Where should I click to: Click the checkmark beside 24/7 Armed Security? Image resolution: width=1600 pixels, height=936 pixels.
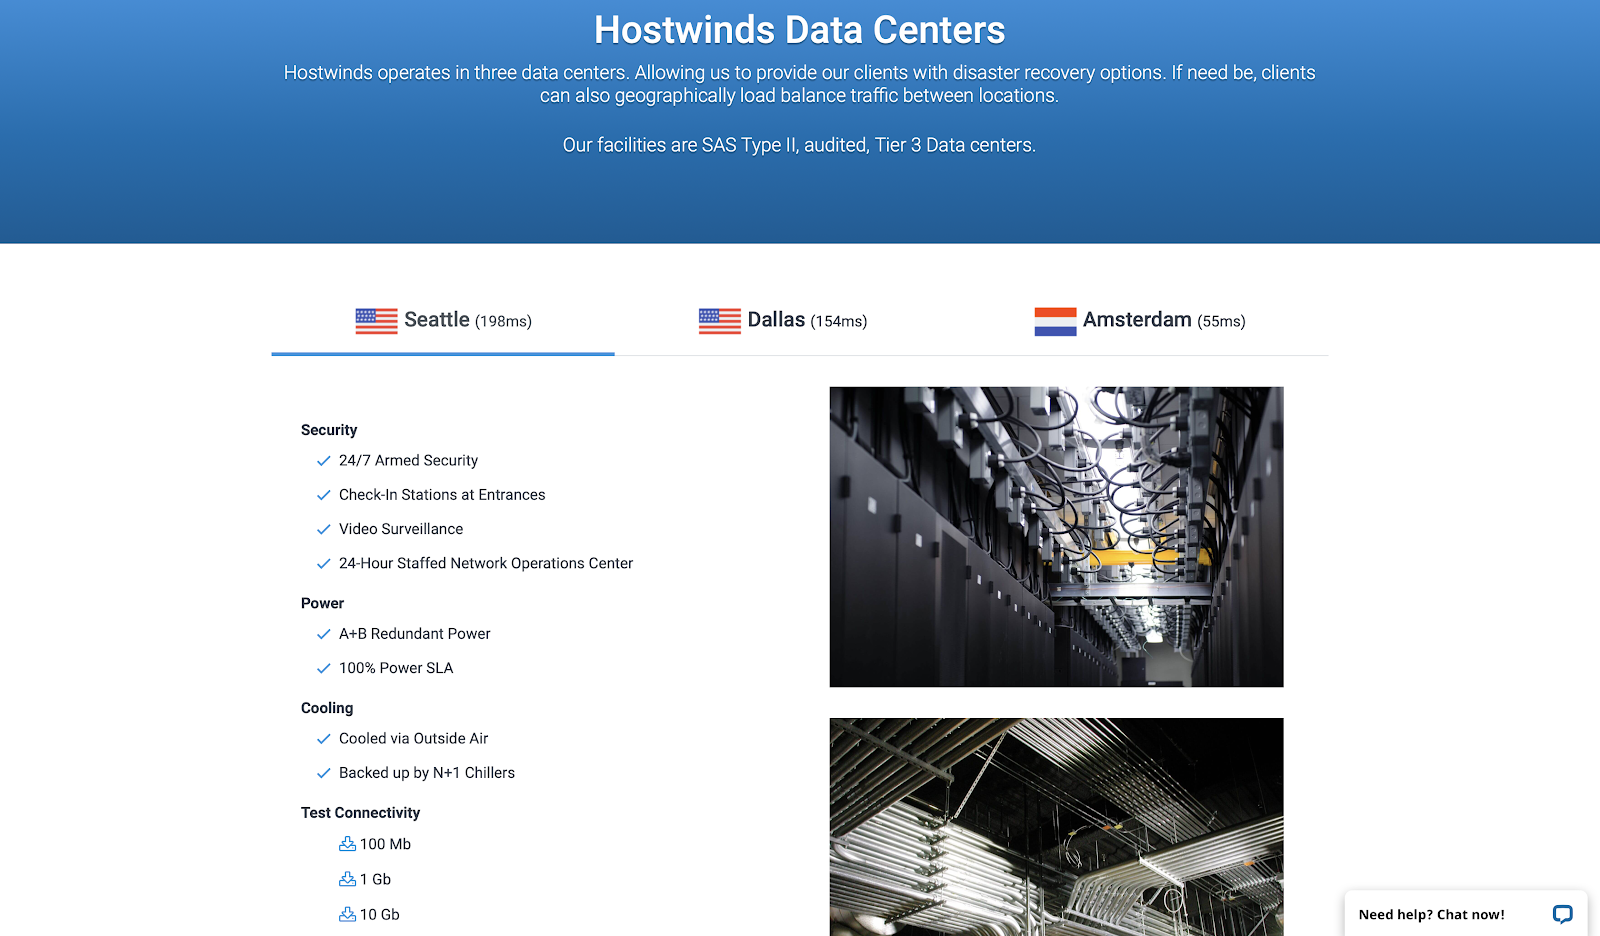(324, 461)
